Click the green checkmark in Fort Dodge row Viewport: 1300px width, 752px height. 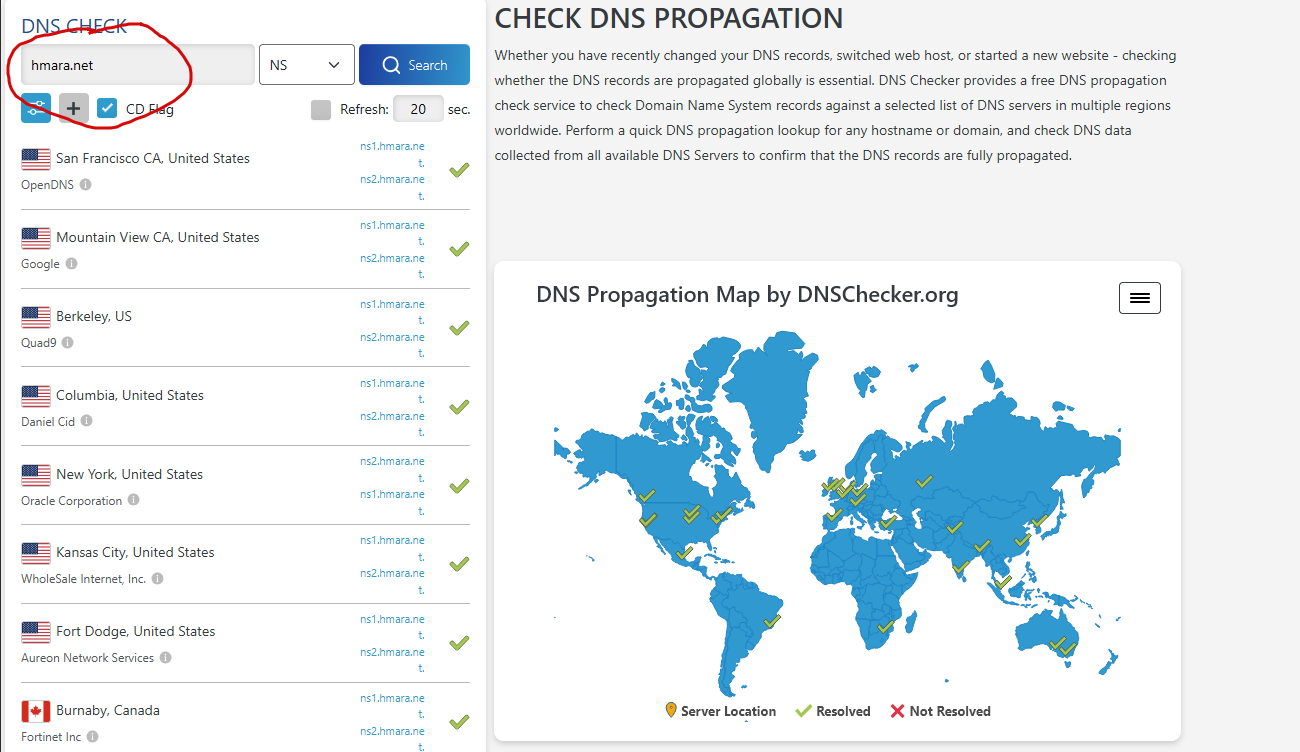pyautogui.click(x=459, y=643)
